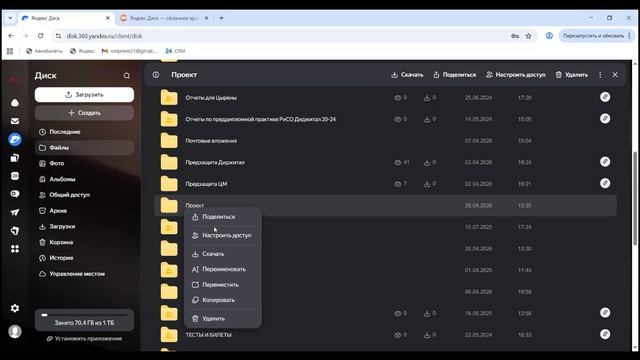This screenshot has width=640, height=360.
Task: Click views eye icon on Предзащита Диджитал
Action: [398, 162]
